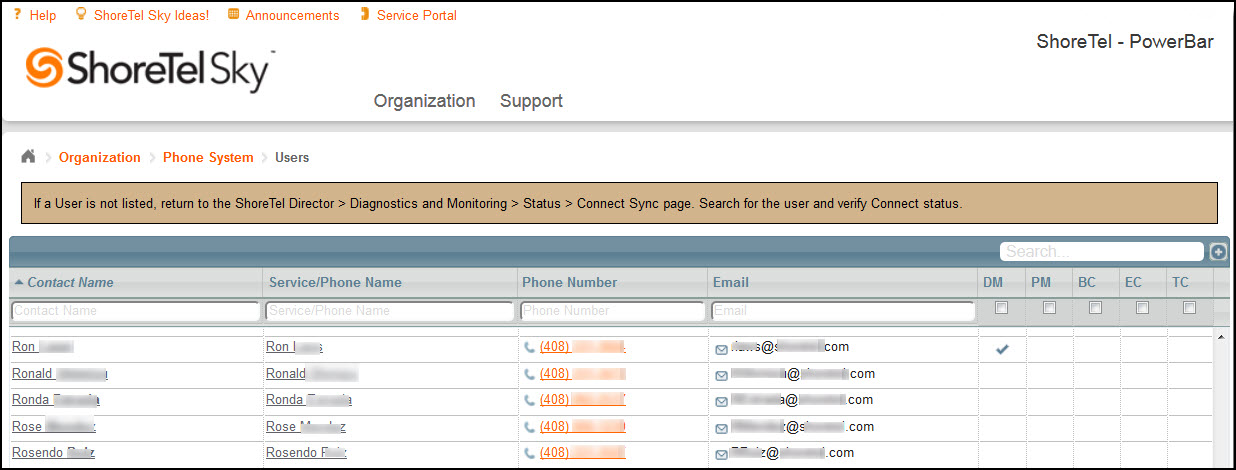Viewport: 1236px width, 470px height.
Task: Click the Announcements grid icon
Action: point(233,14)
